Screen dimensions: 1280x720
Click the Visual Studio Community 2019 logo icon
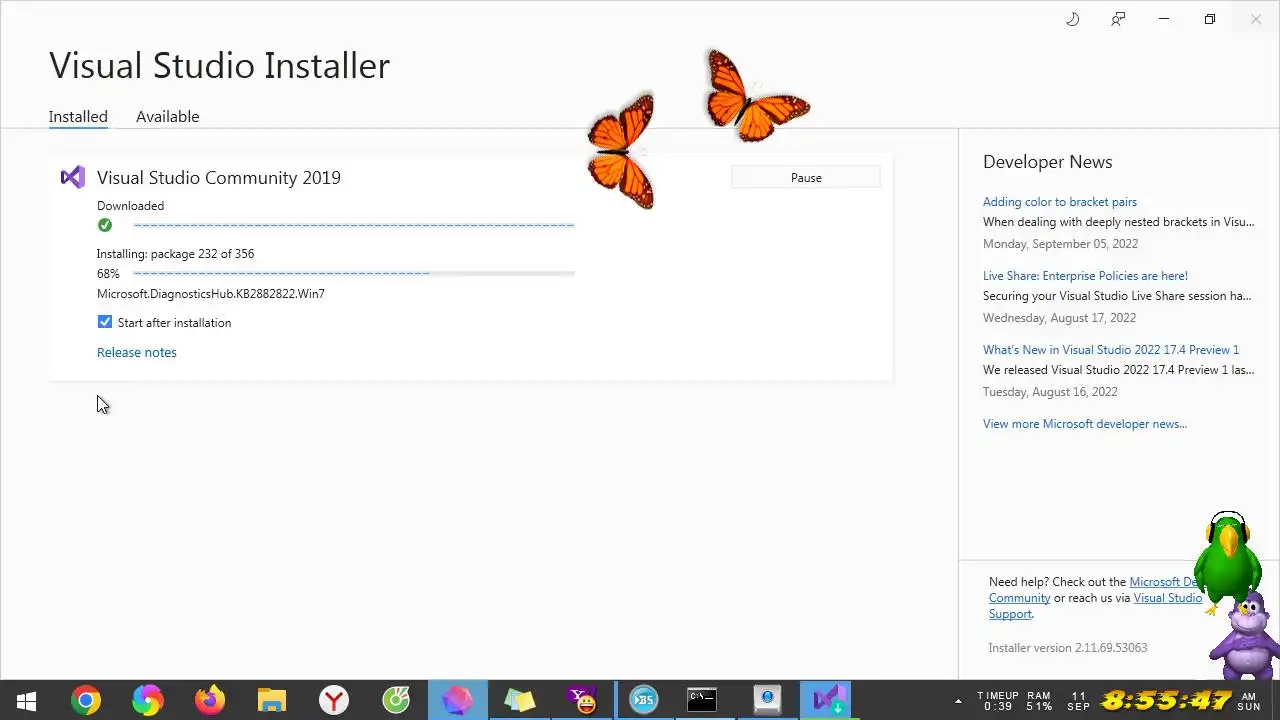tap(72, 178)
